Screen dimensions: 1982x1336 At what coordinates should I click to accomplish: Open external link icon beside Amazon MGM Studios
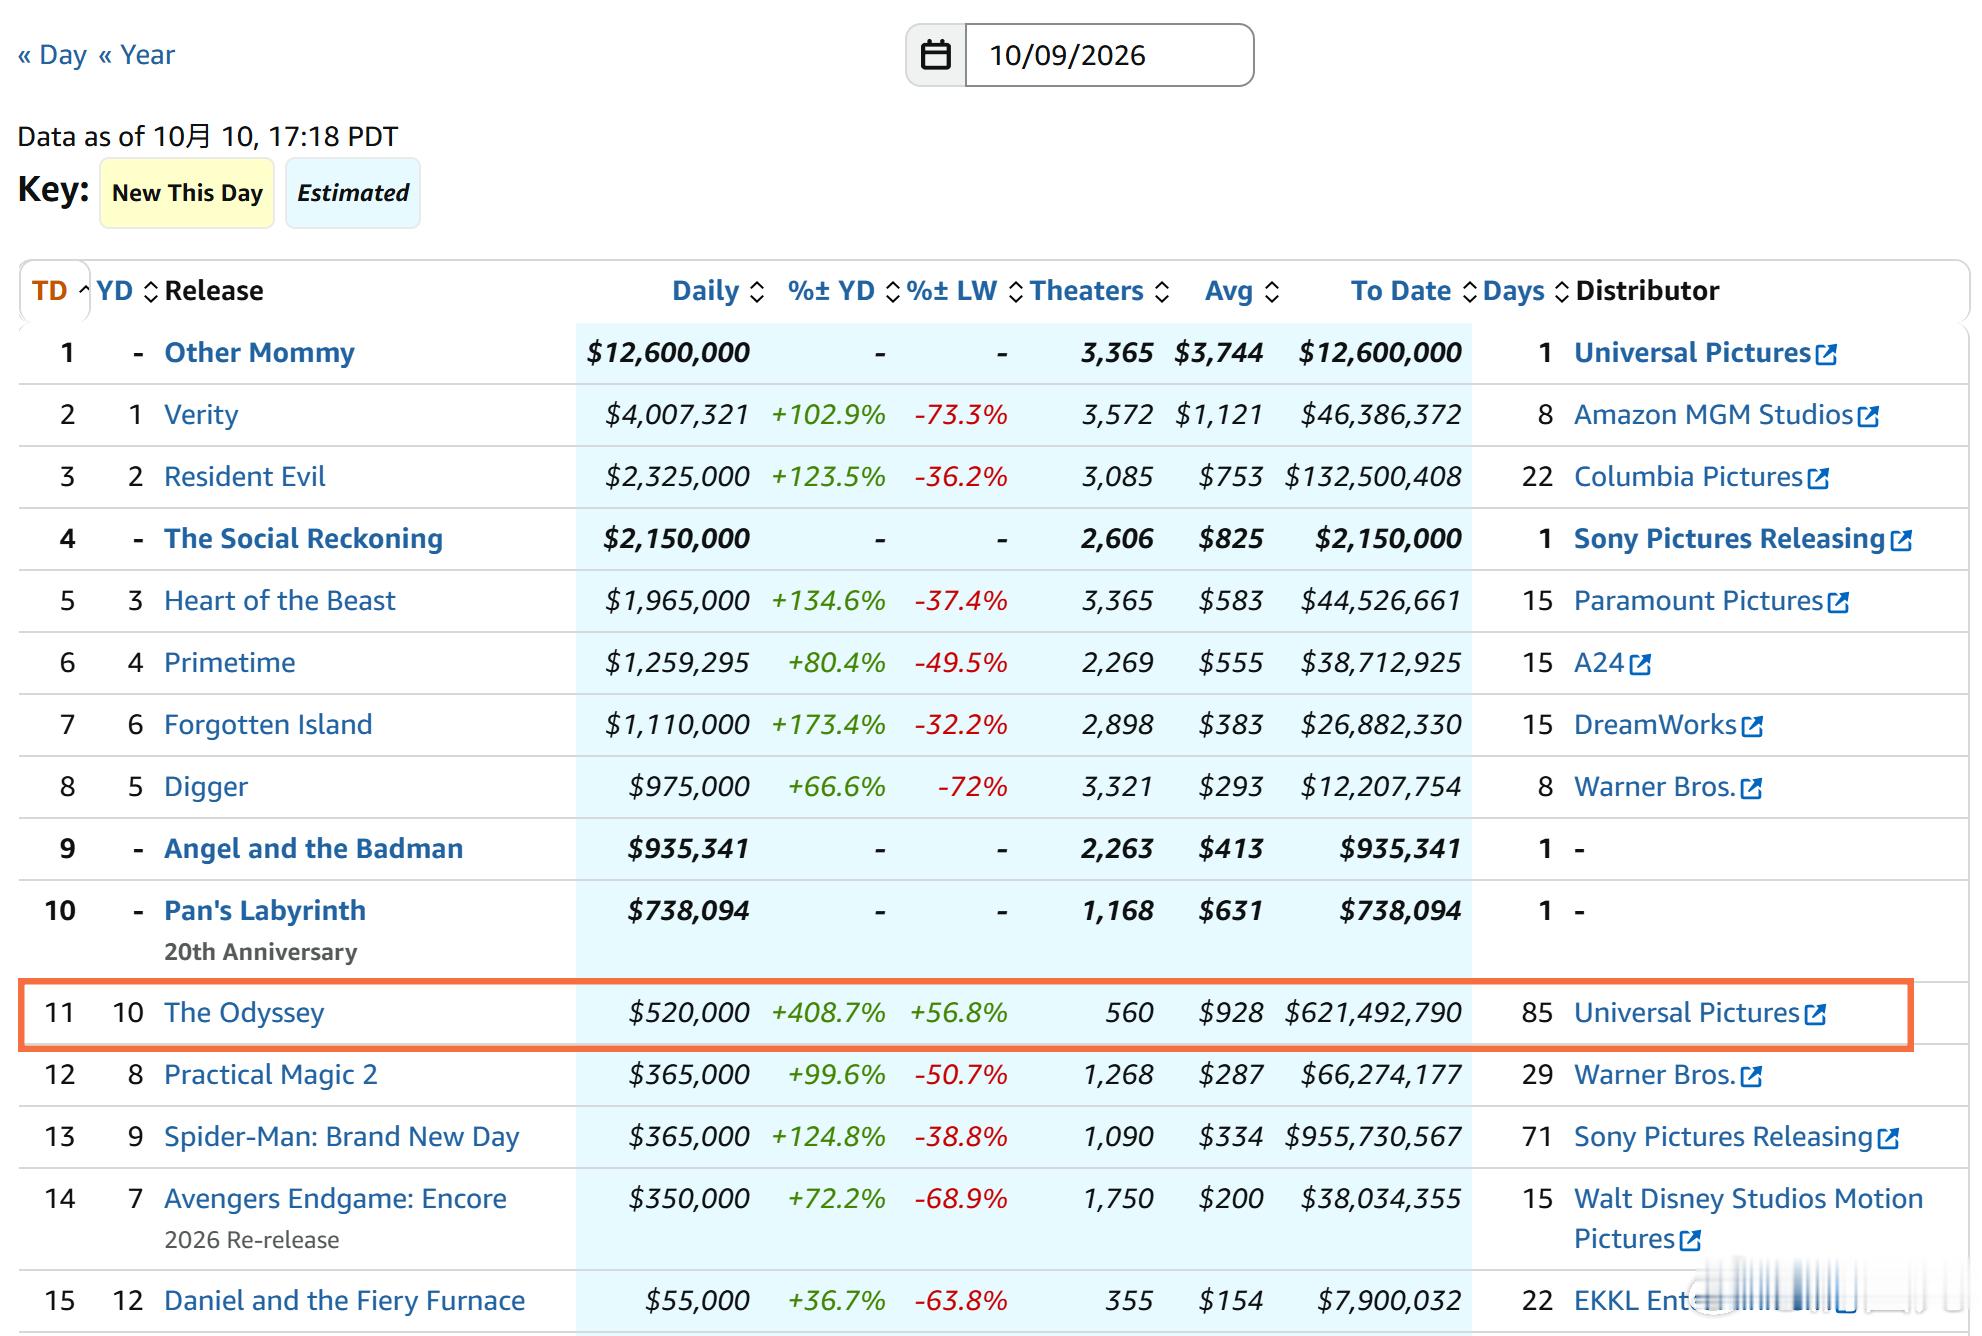(1868, 416)
